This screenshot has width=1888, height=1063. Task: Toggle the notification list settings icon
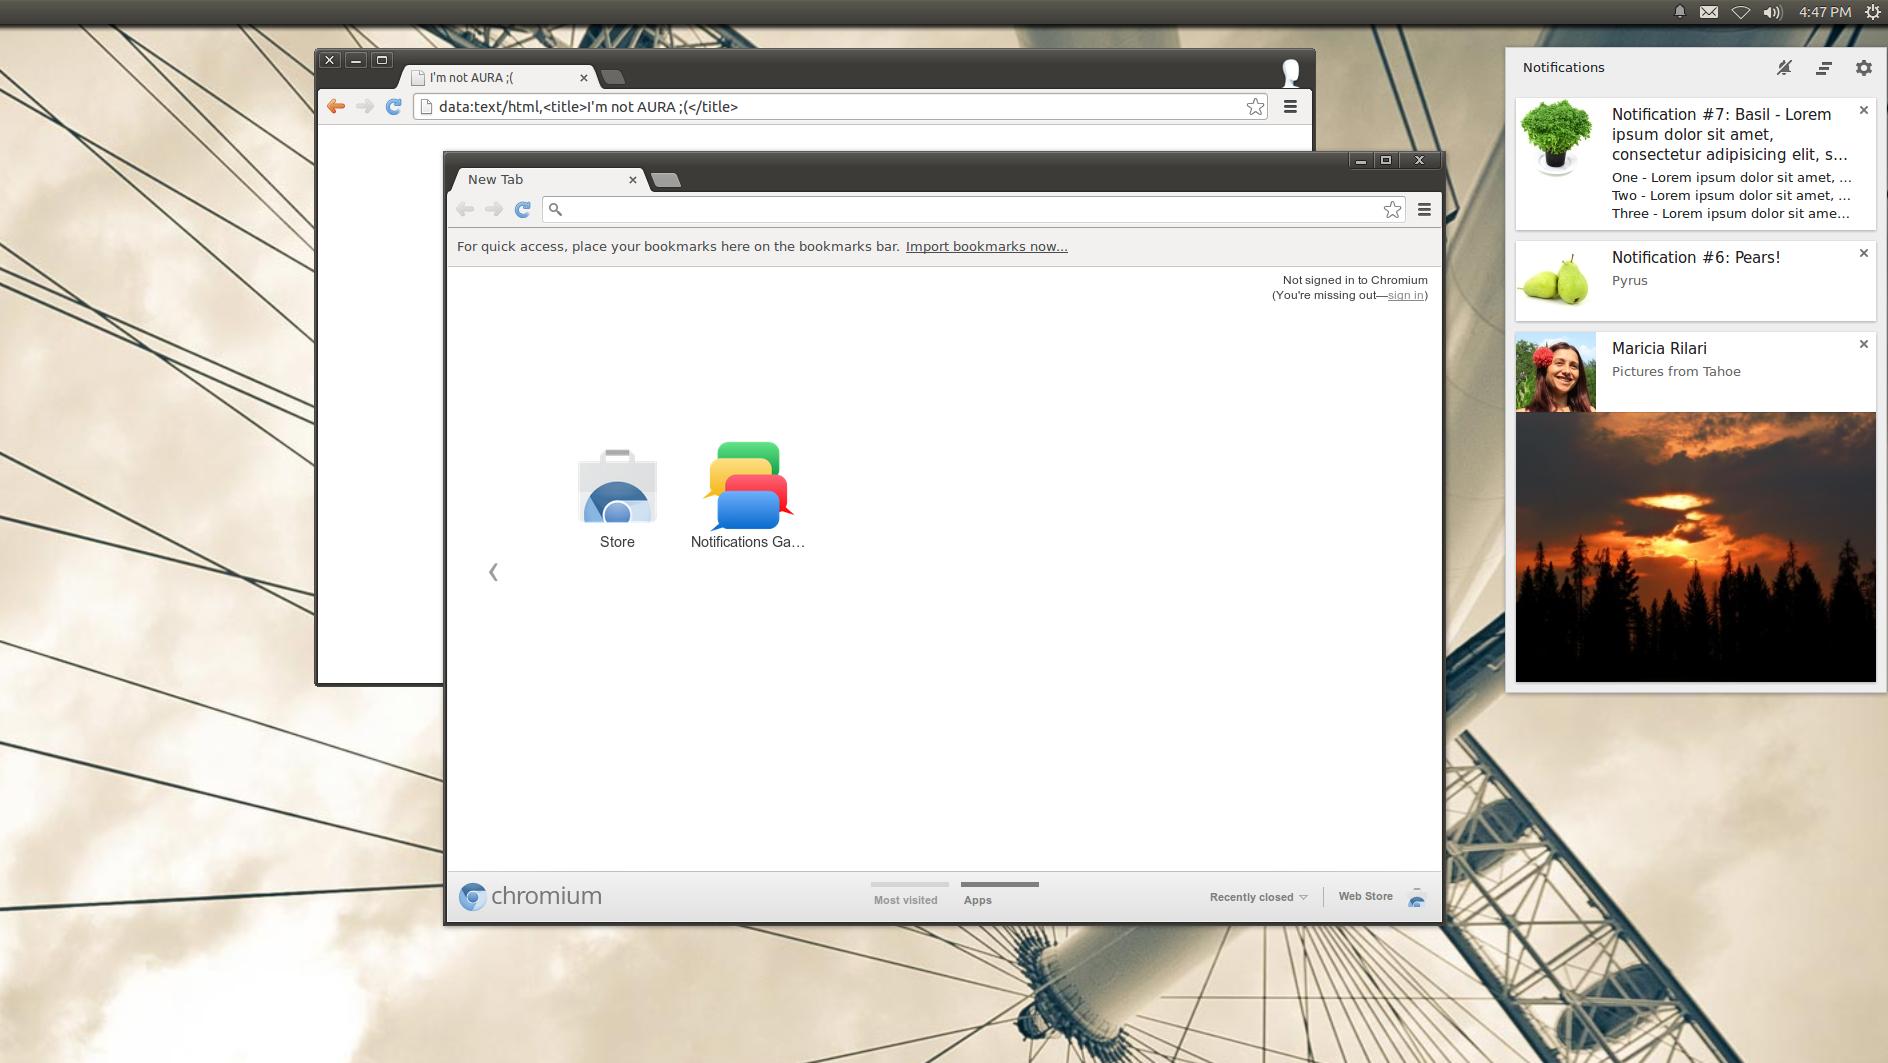tap(1824, 67)
